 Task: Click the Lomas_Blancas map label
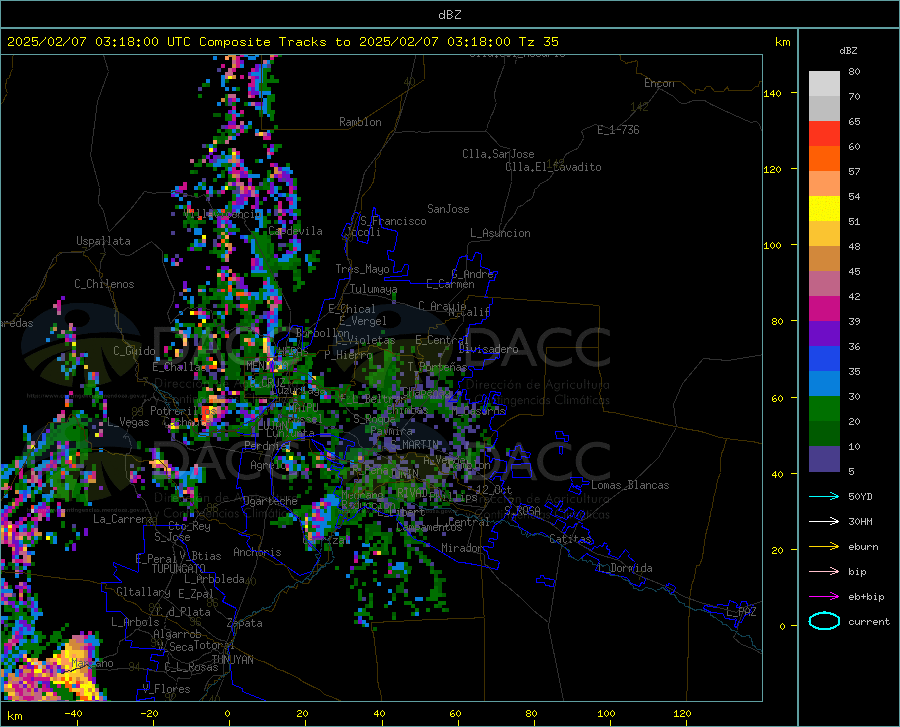click(630, 485)
